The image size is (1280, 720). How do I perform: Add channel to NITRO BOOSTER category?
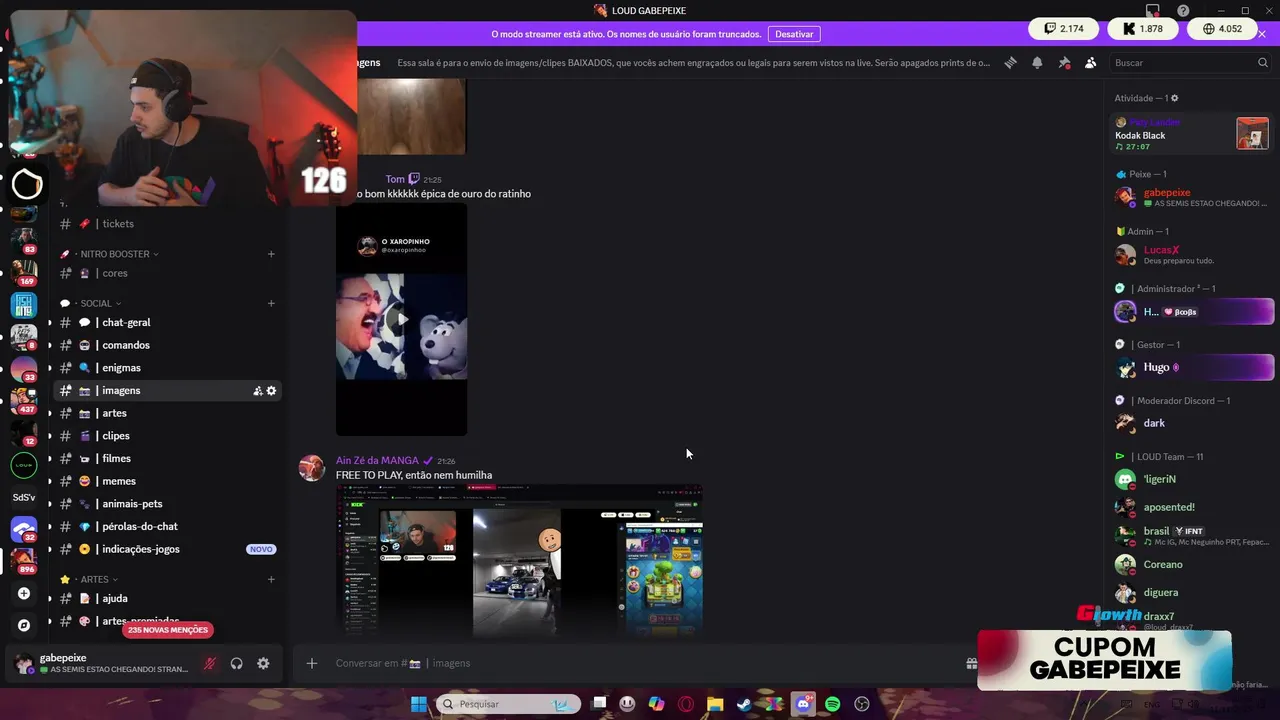point(271,254)
